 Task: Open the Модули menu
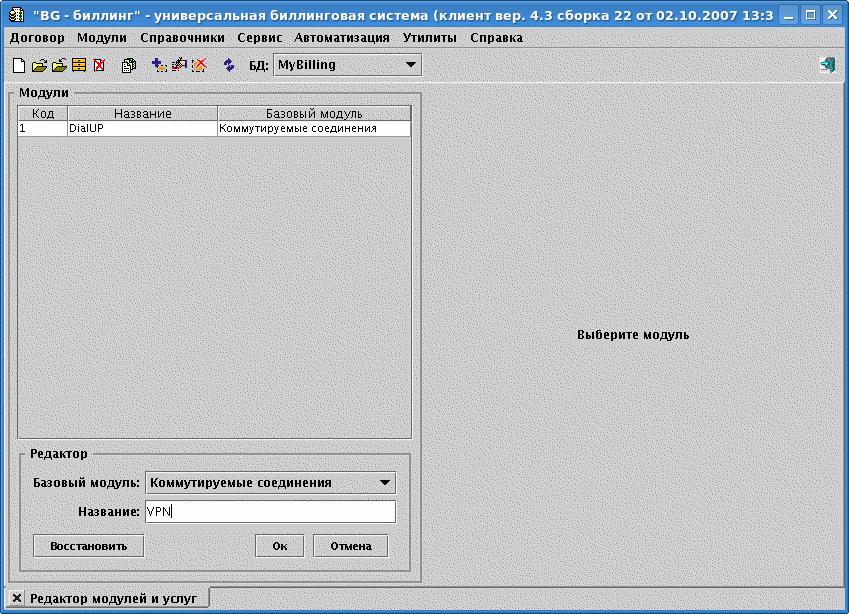101,37
